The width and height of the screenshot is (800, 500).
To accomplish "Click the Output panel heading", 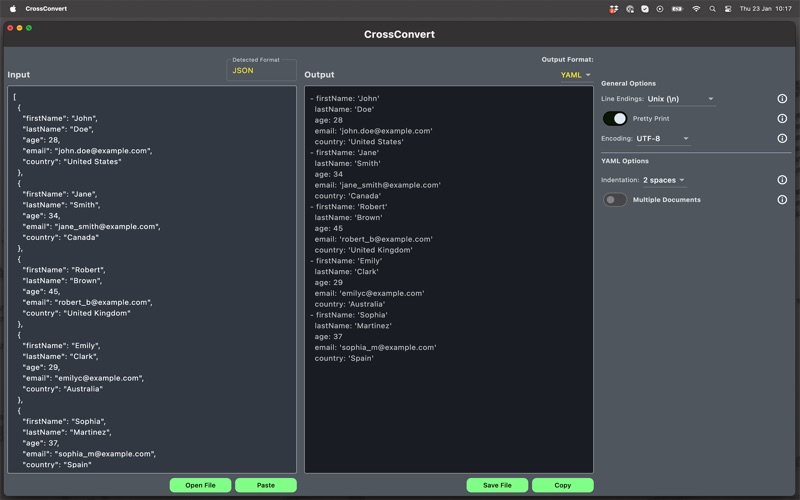I will point(319,74).
